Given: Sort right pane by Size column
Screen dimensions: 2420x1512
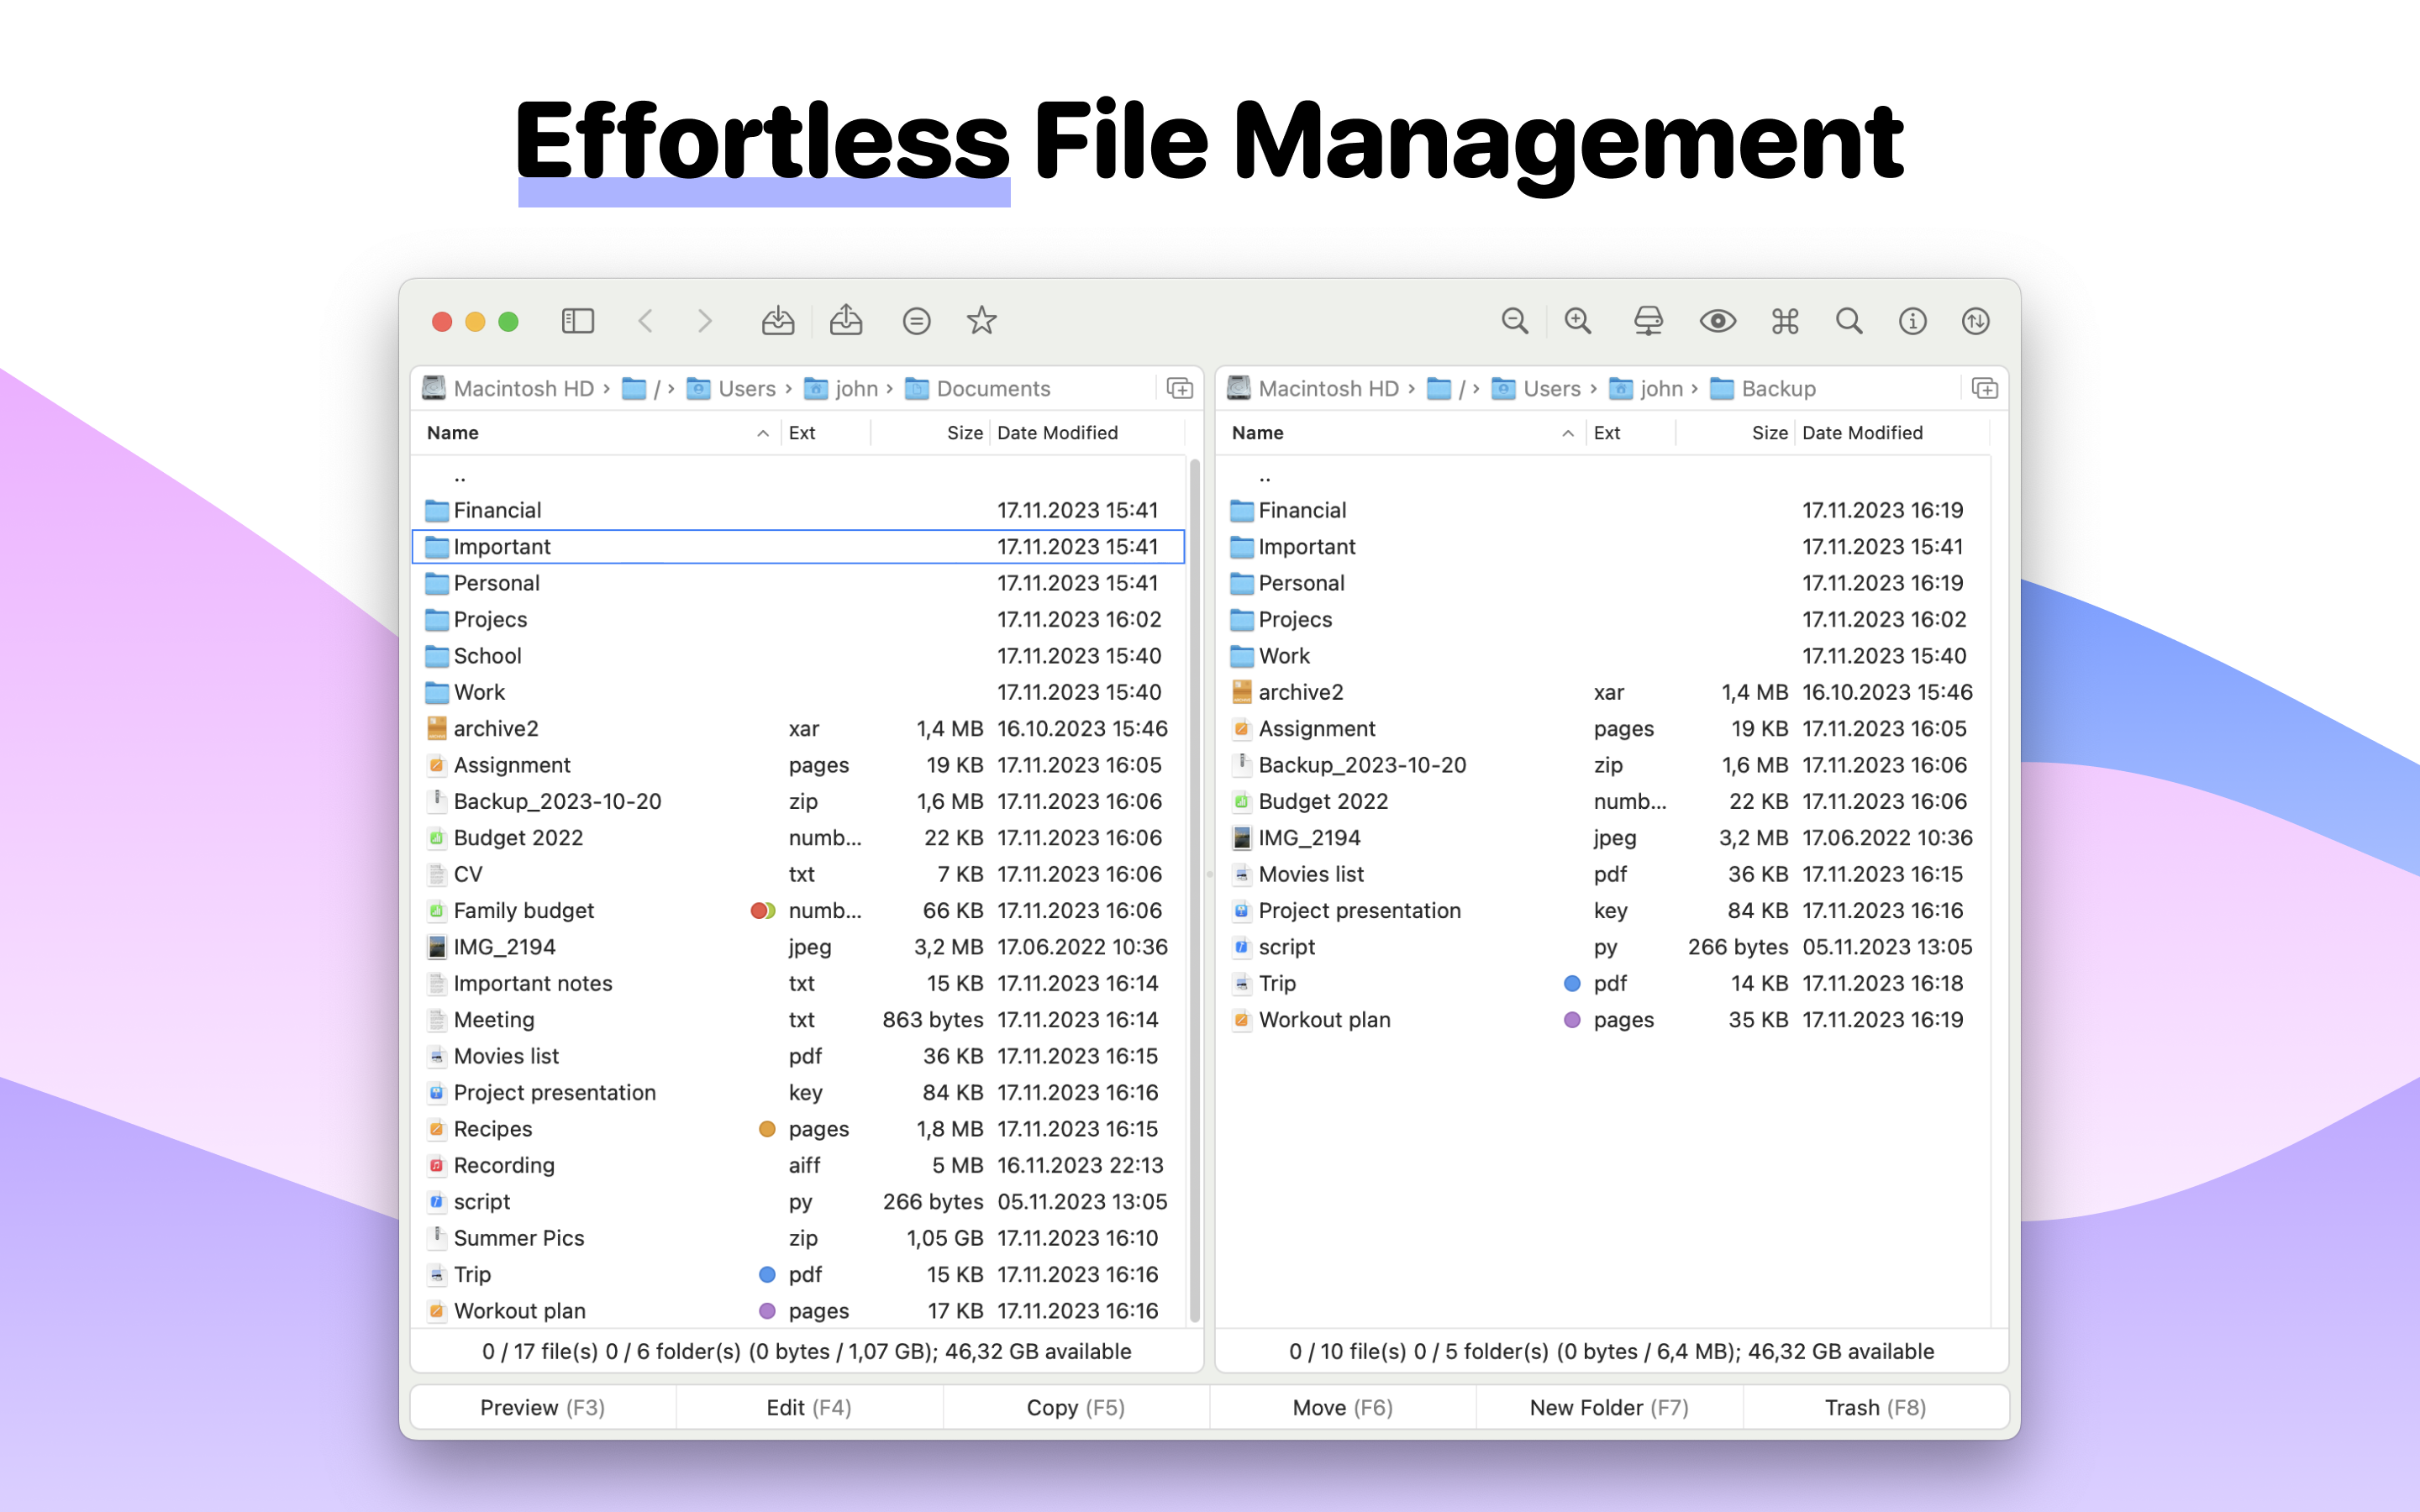Looking at the screenshot, I should (1769, 433).
